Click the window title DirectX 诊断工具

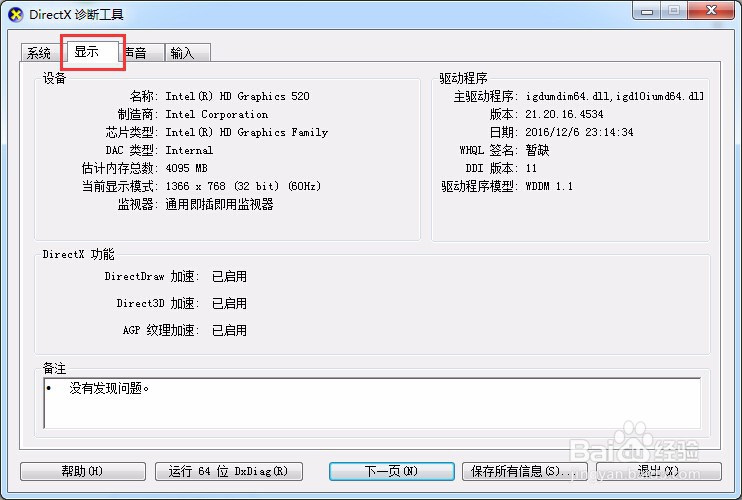click(76, 15)
